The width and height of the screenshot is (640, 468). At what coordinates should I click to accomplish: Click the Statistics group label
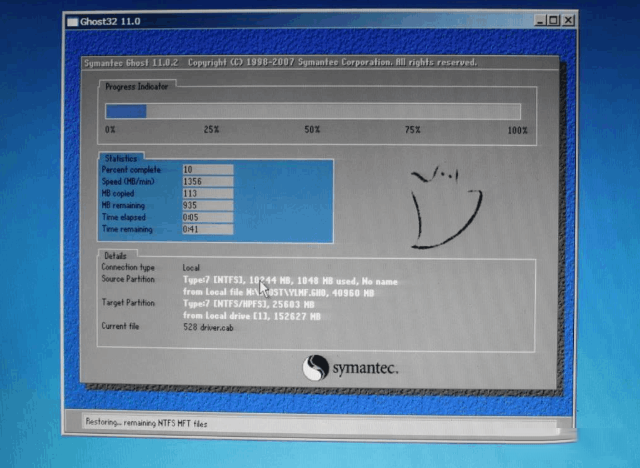(121, 158)
